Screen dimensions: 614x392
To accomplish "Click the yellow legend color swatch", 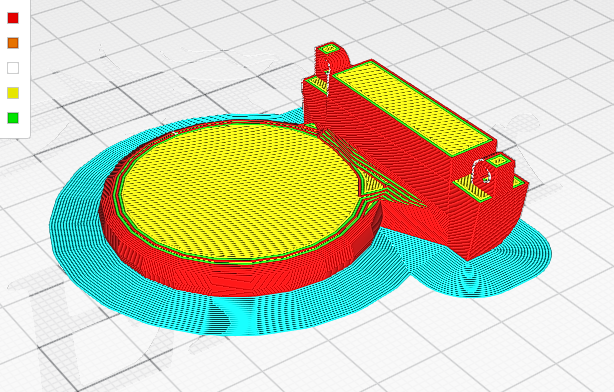I will pos(13,93).
